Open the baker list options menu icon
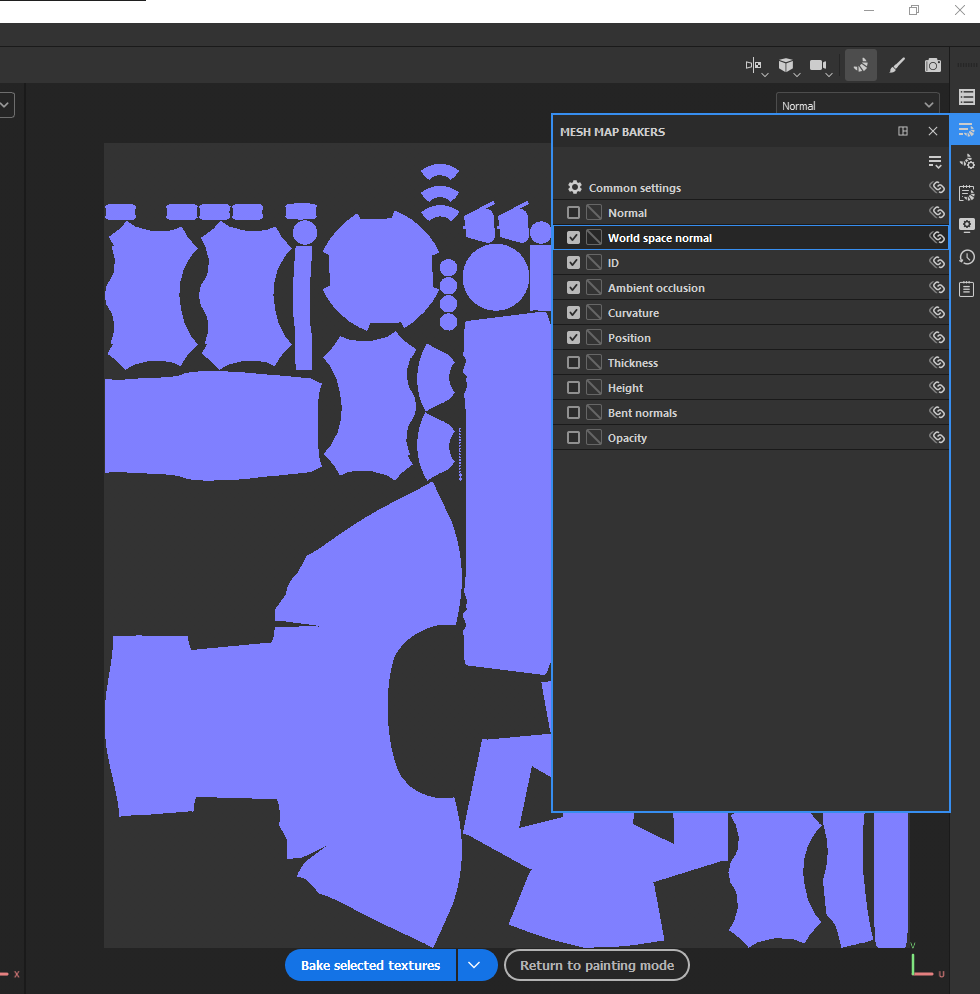 click(935, 162)
